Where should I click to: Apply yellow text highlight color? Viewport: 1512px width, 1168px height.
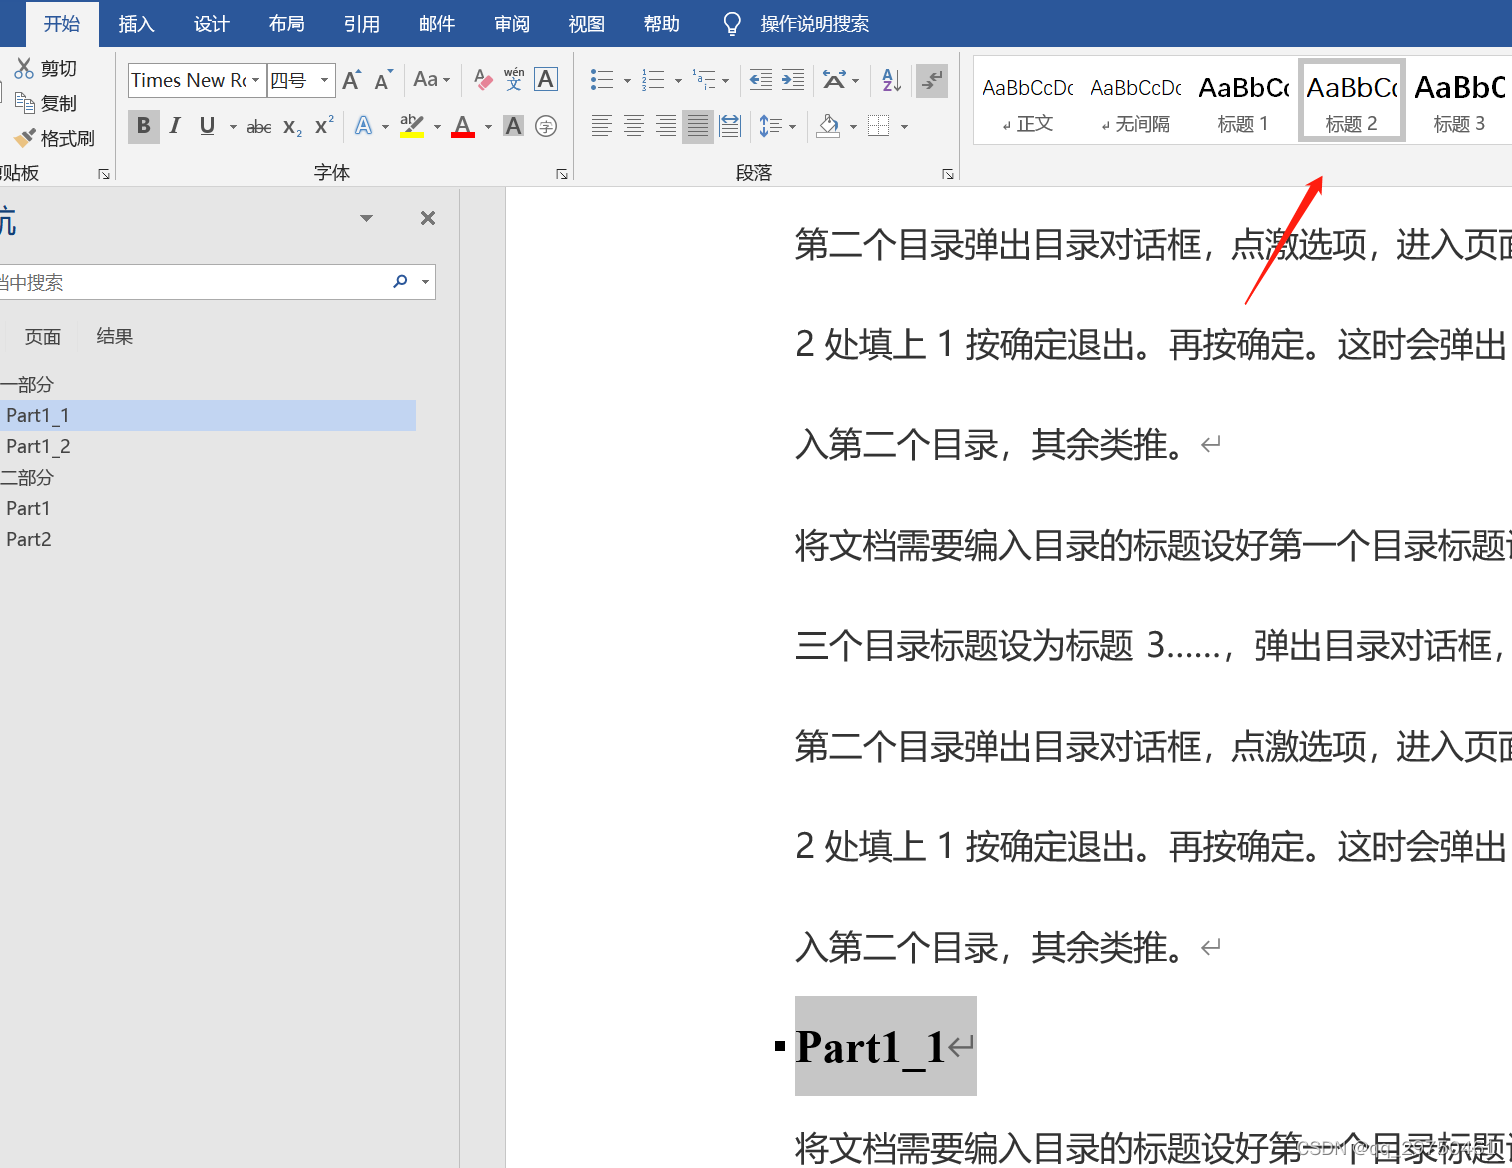pos(412,126)
